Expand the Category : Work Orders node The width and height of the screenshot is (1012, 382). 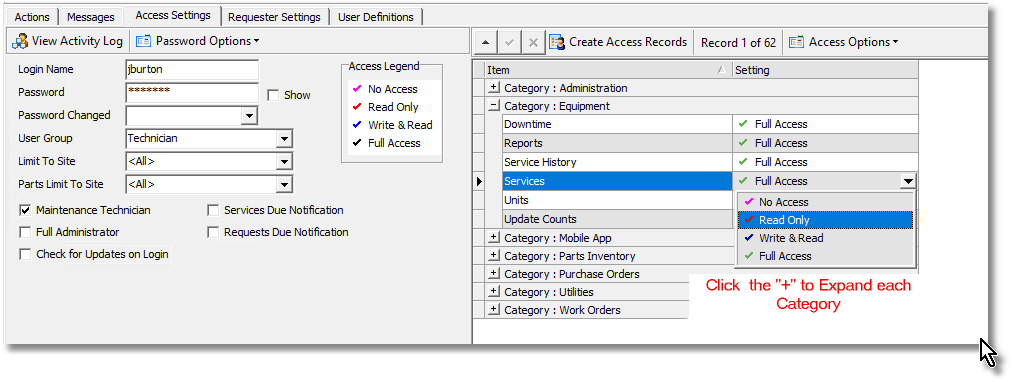[x=494, y=310]
